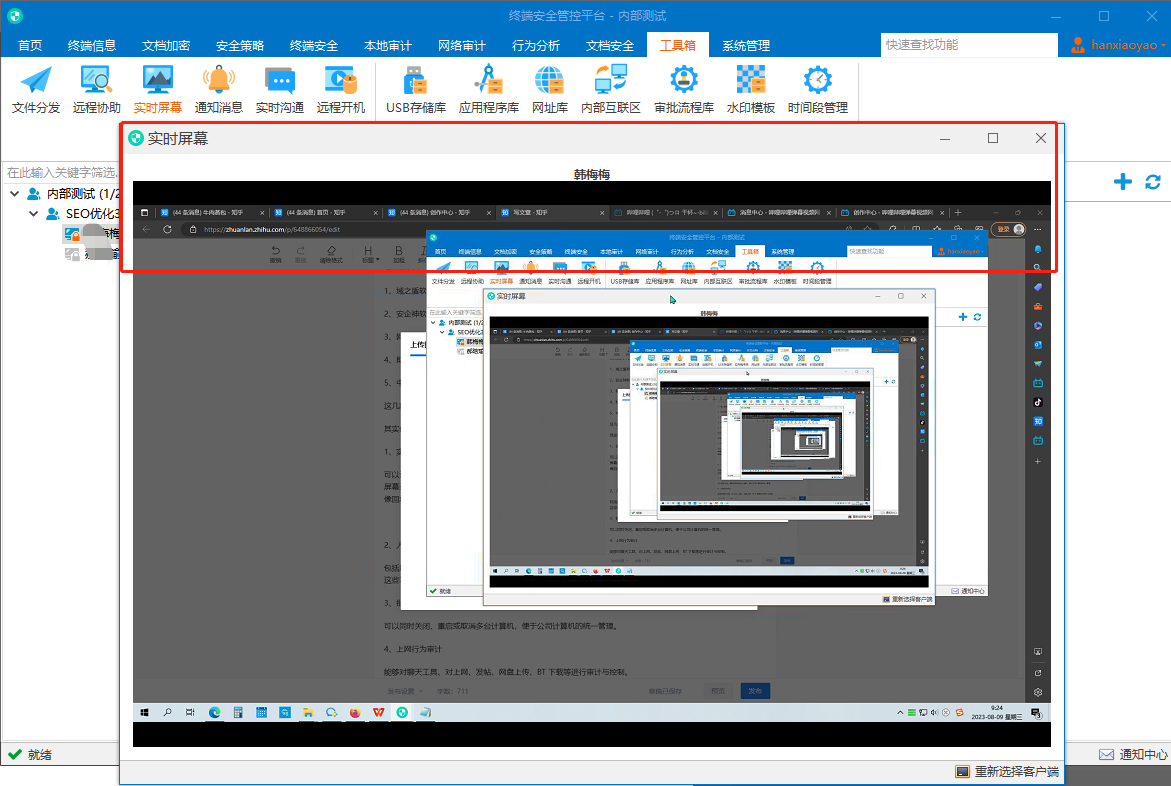This screenshot has height=786, width=1171.
Task: Open hanxiaoyao account dropdown arrow
Action: (1164, 46)
